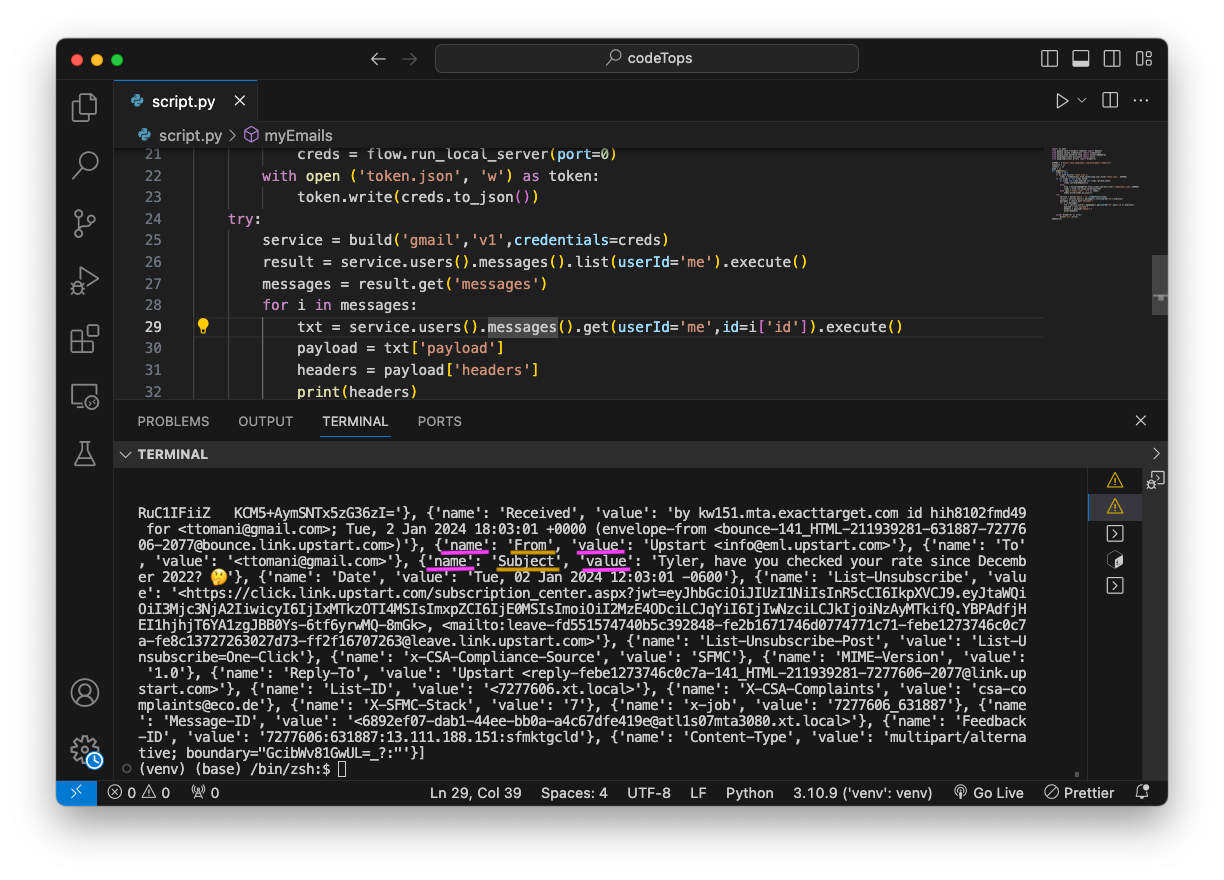Viewport: 1224px width, 880px height.
Task: Open the Run and Debug view
Action: click(85, 281)
